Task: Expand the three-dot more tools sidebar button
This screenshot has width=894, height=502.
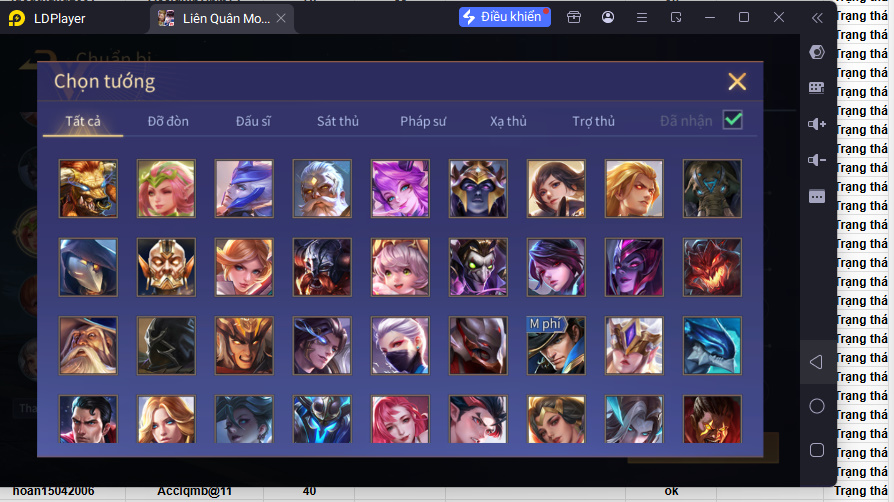Action: click(816, 196)
